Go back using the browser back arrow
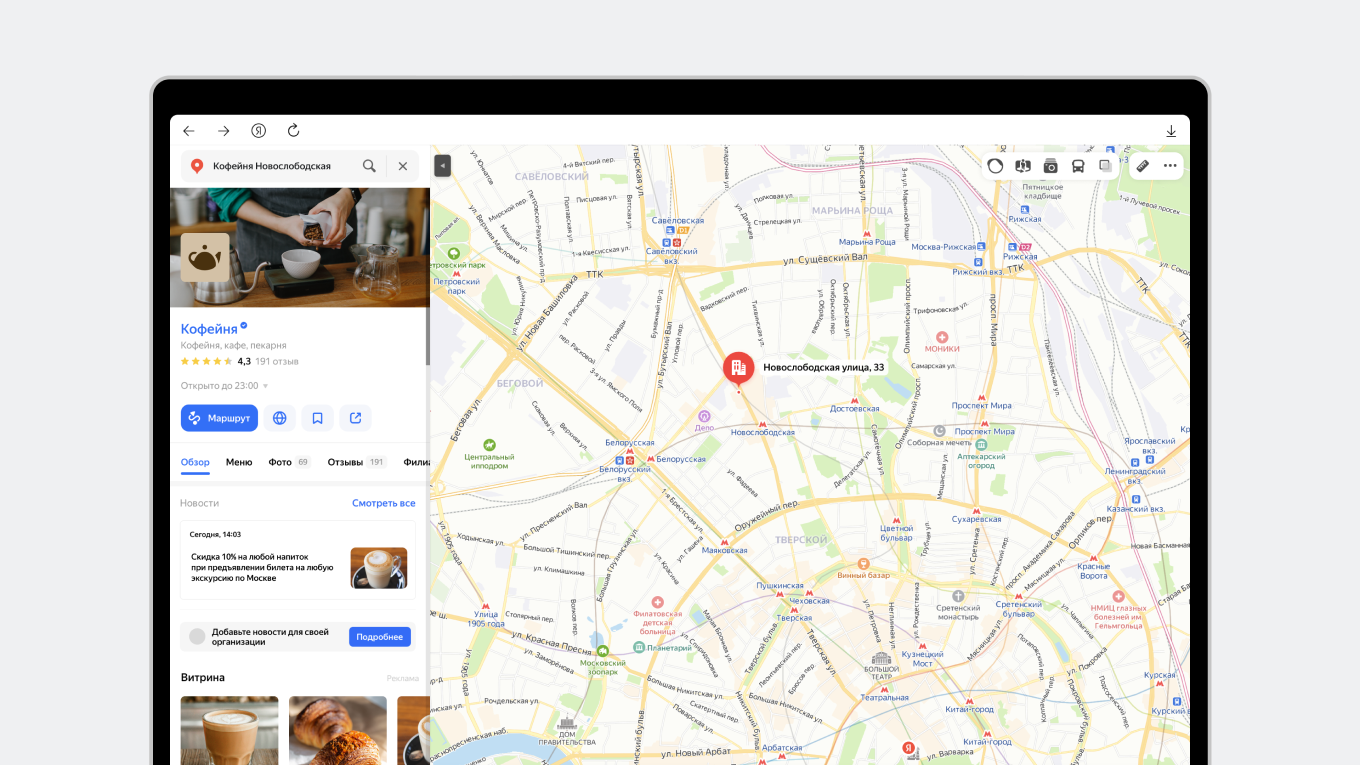1360x765 pixels. (x=189, y=131)
